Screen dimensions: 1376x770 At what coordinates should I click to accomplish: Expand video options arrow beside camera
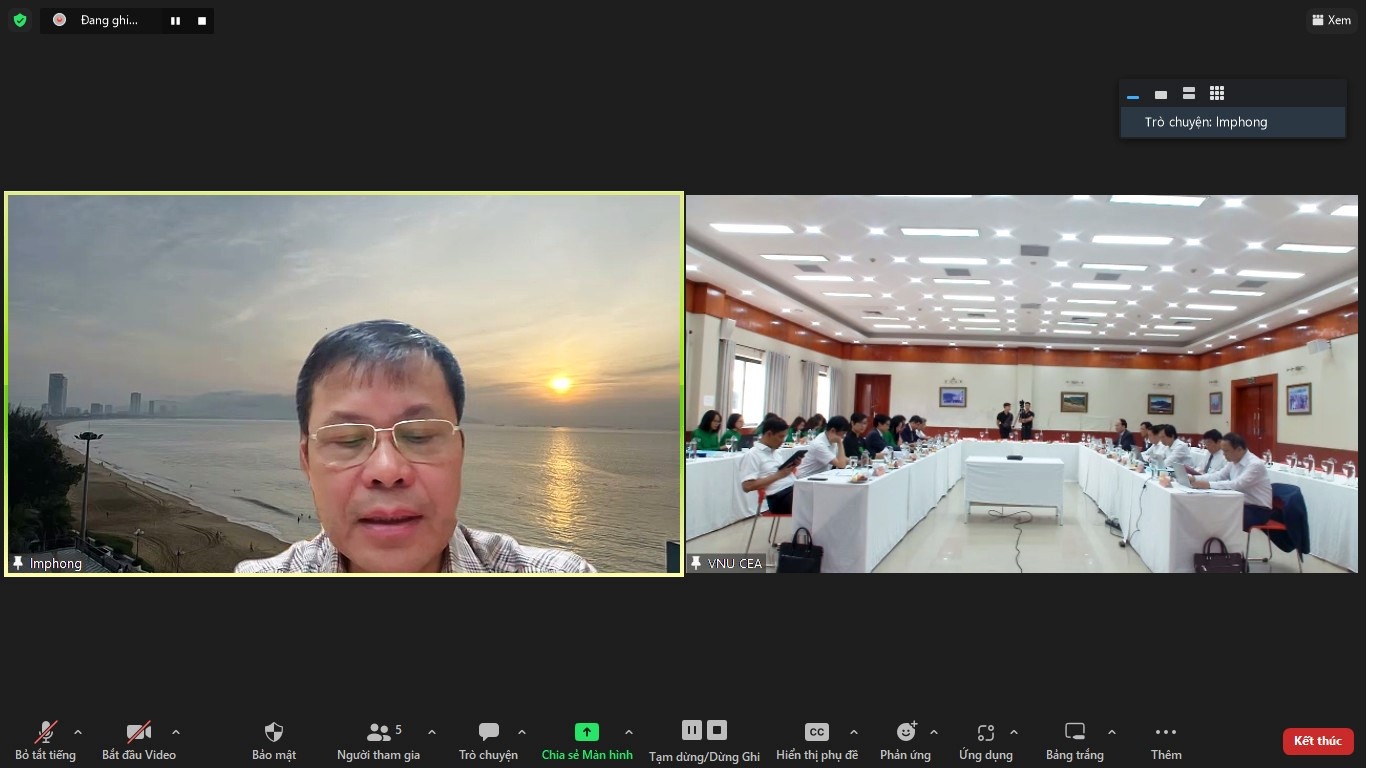176,732
